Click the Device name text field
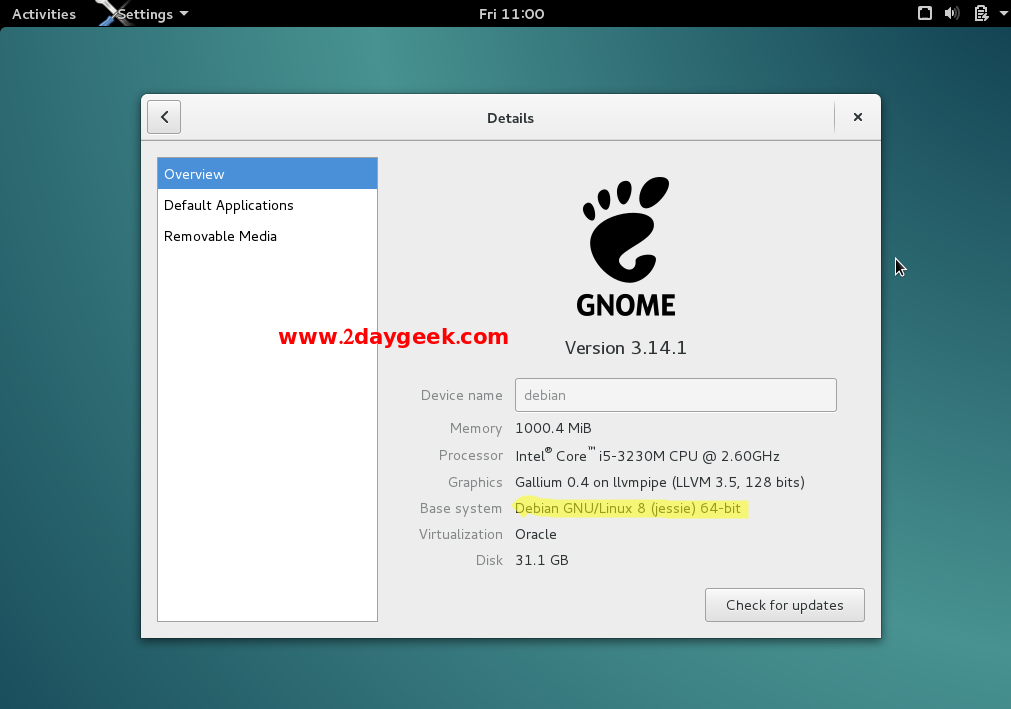Viewport: 1011px width, 709px height. point(675,395)
